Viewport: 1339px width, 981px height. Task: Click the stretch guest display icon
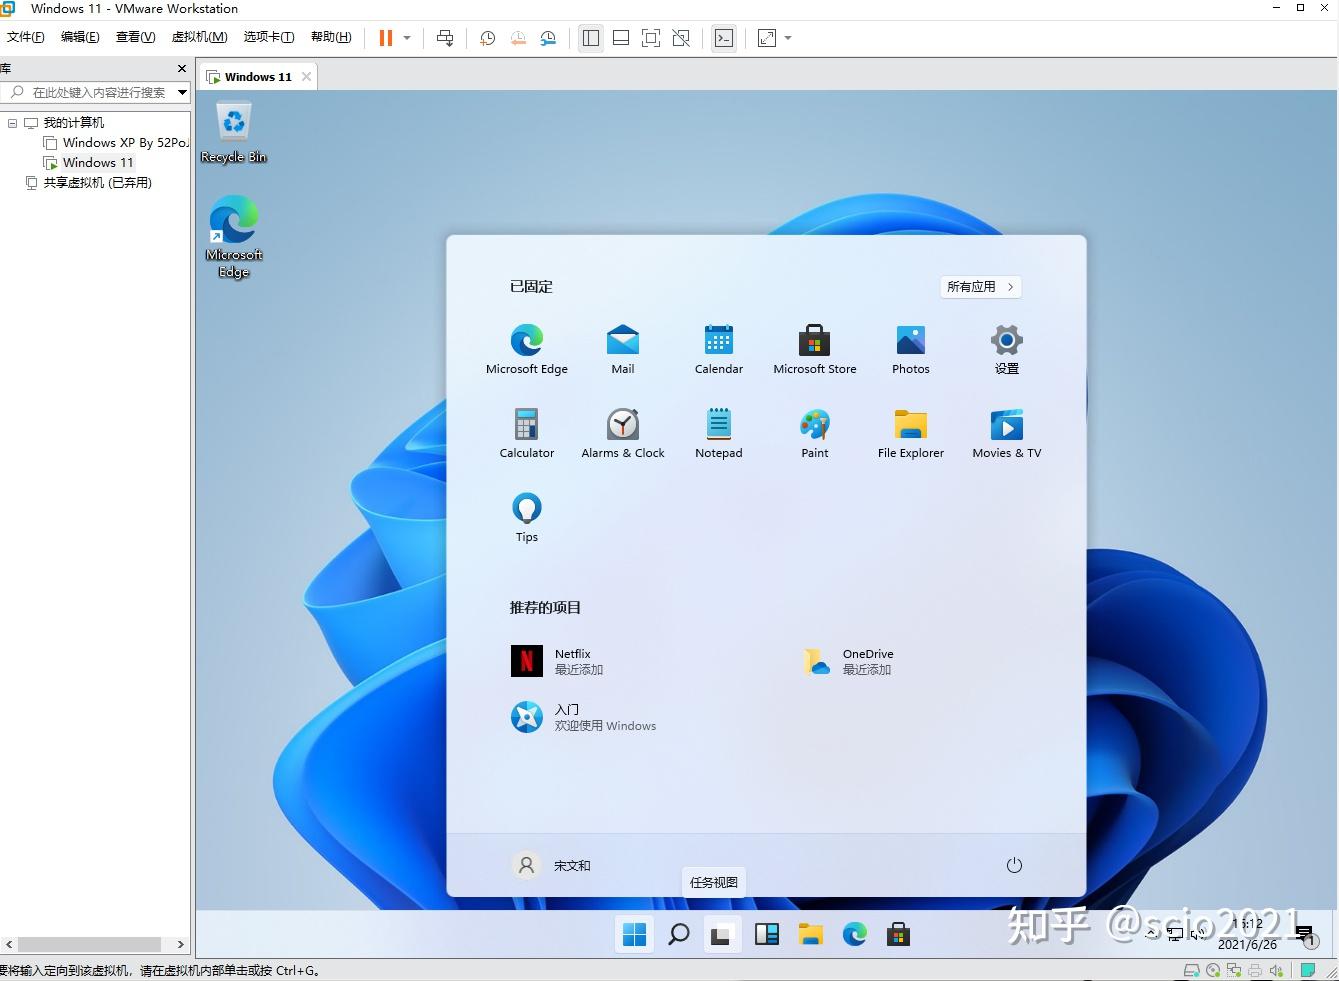(x=767, y=38)
